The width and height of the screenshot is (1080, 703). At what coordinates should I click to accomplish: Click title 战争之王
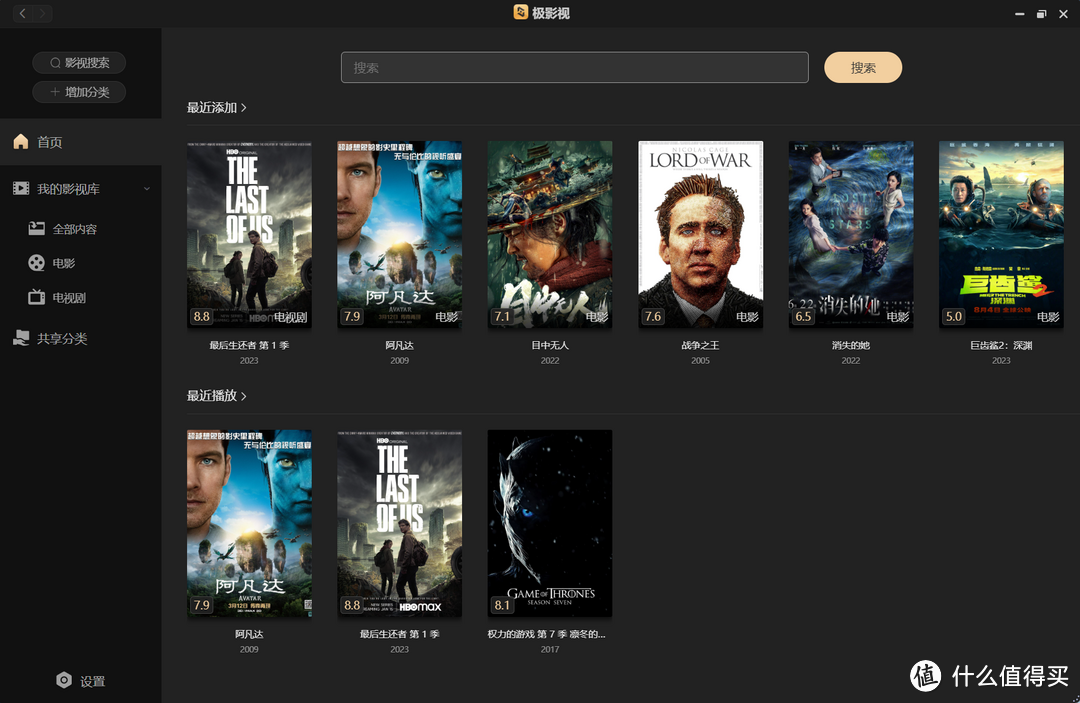(700, 345)
